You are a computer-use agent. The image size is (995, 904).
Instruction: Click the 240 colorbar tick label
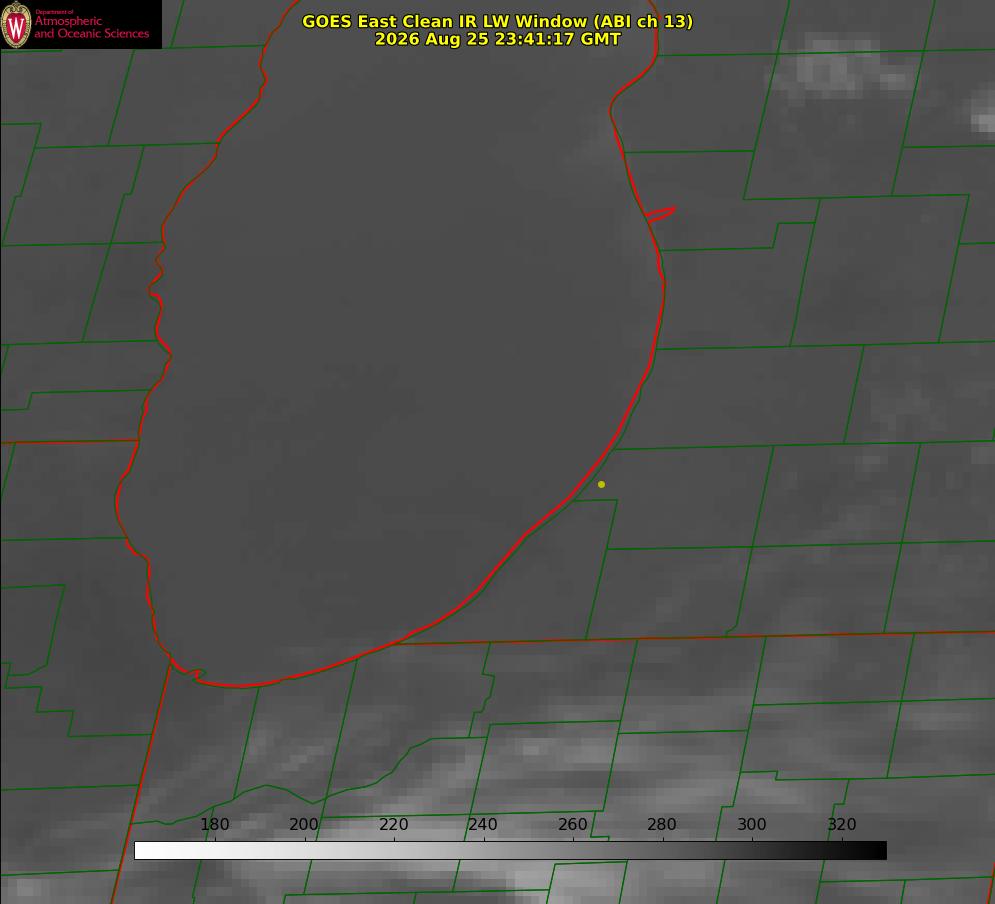[483, 824]
